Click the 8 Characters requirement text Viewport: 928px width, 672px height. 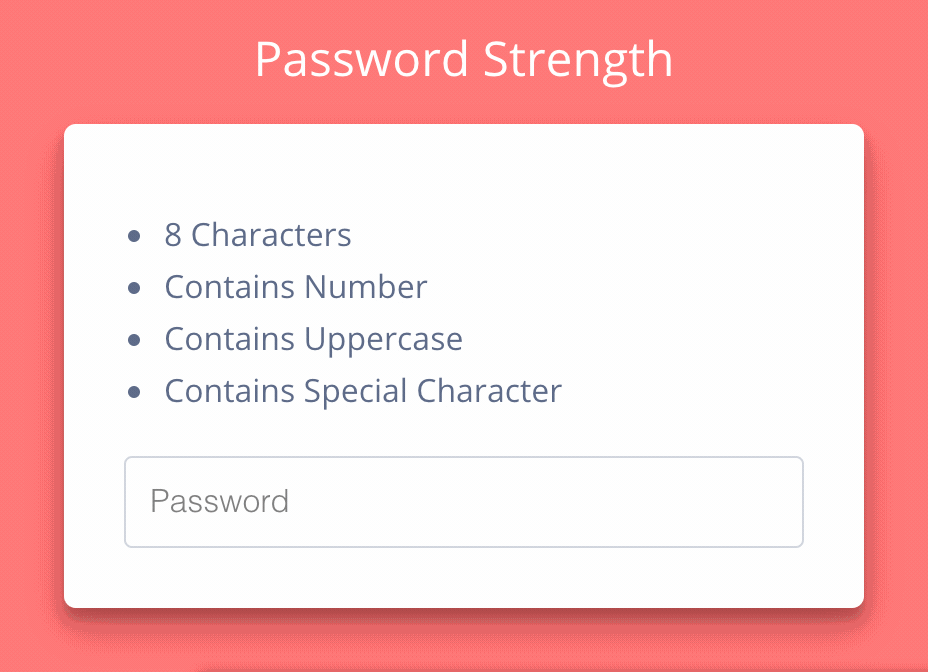pyautogui.click(x=258, y=235)
